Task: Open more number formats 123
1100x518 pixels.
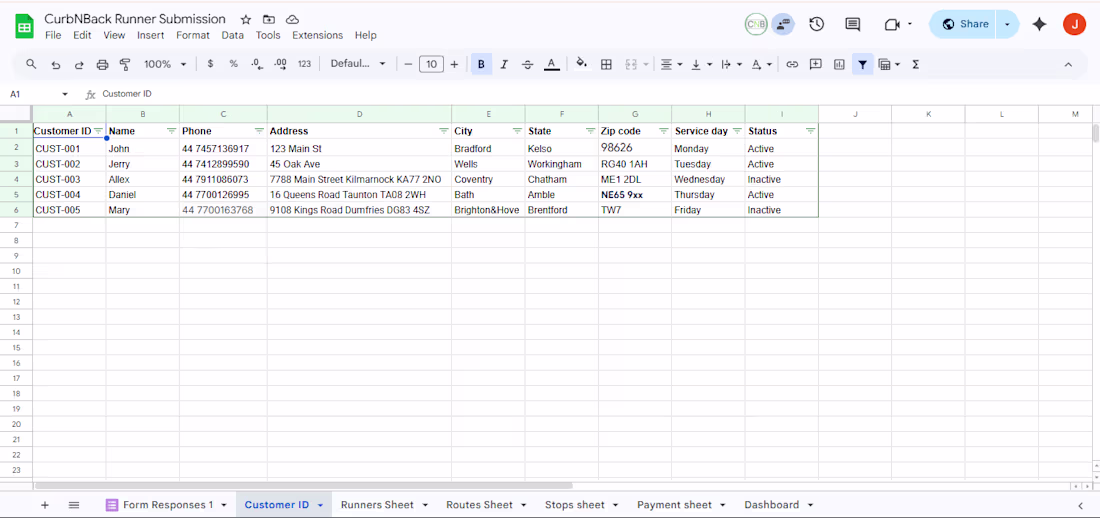Action: point(304,64)
